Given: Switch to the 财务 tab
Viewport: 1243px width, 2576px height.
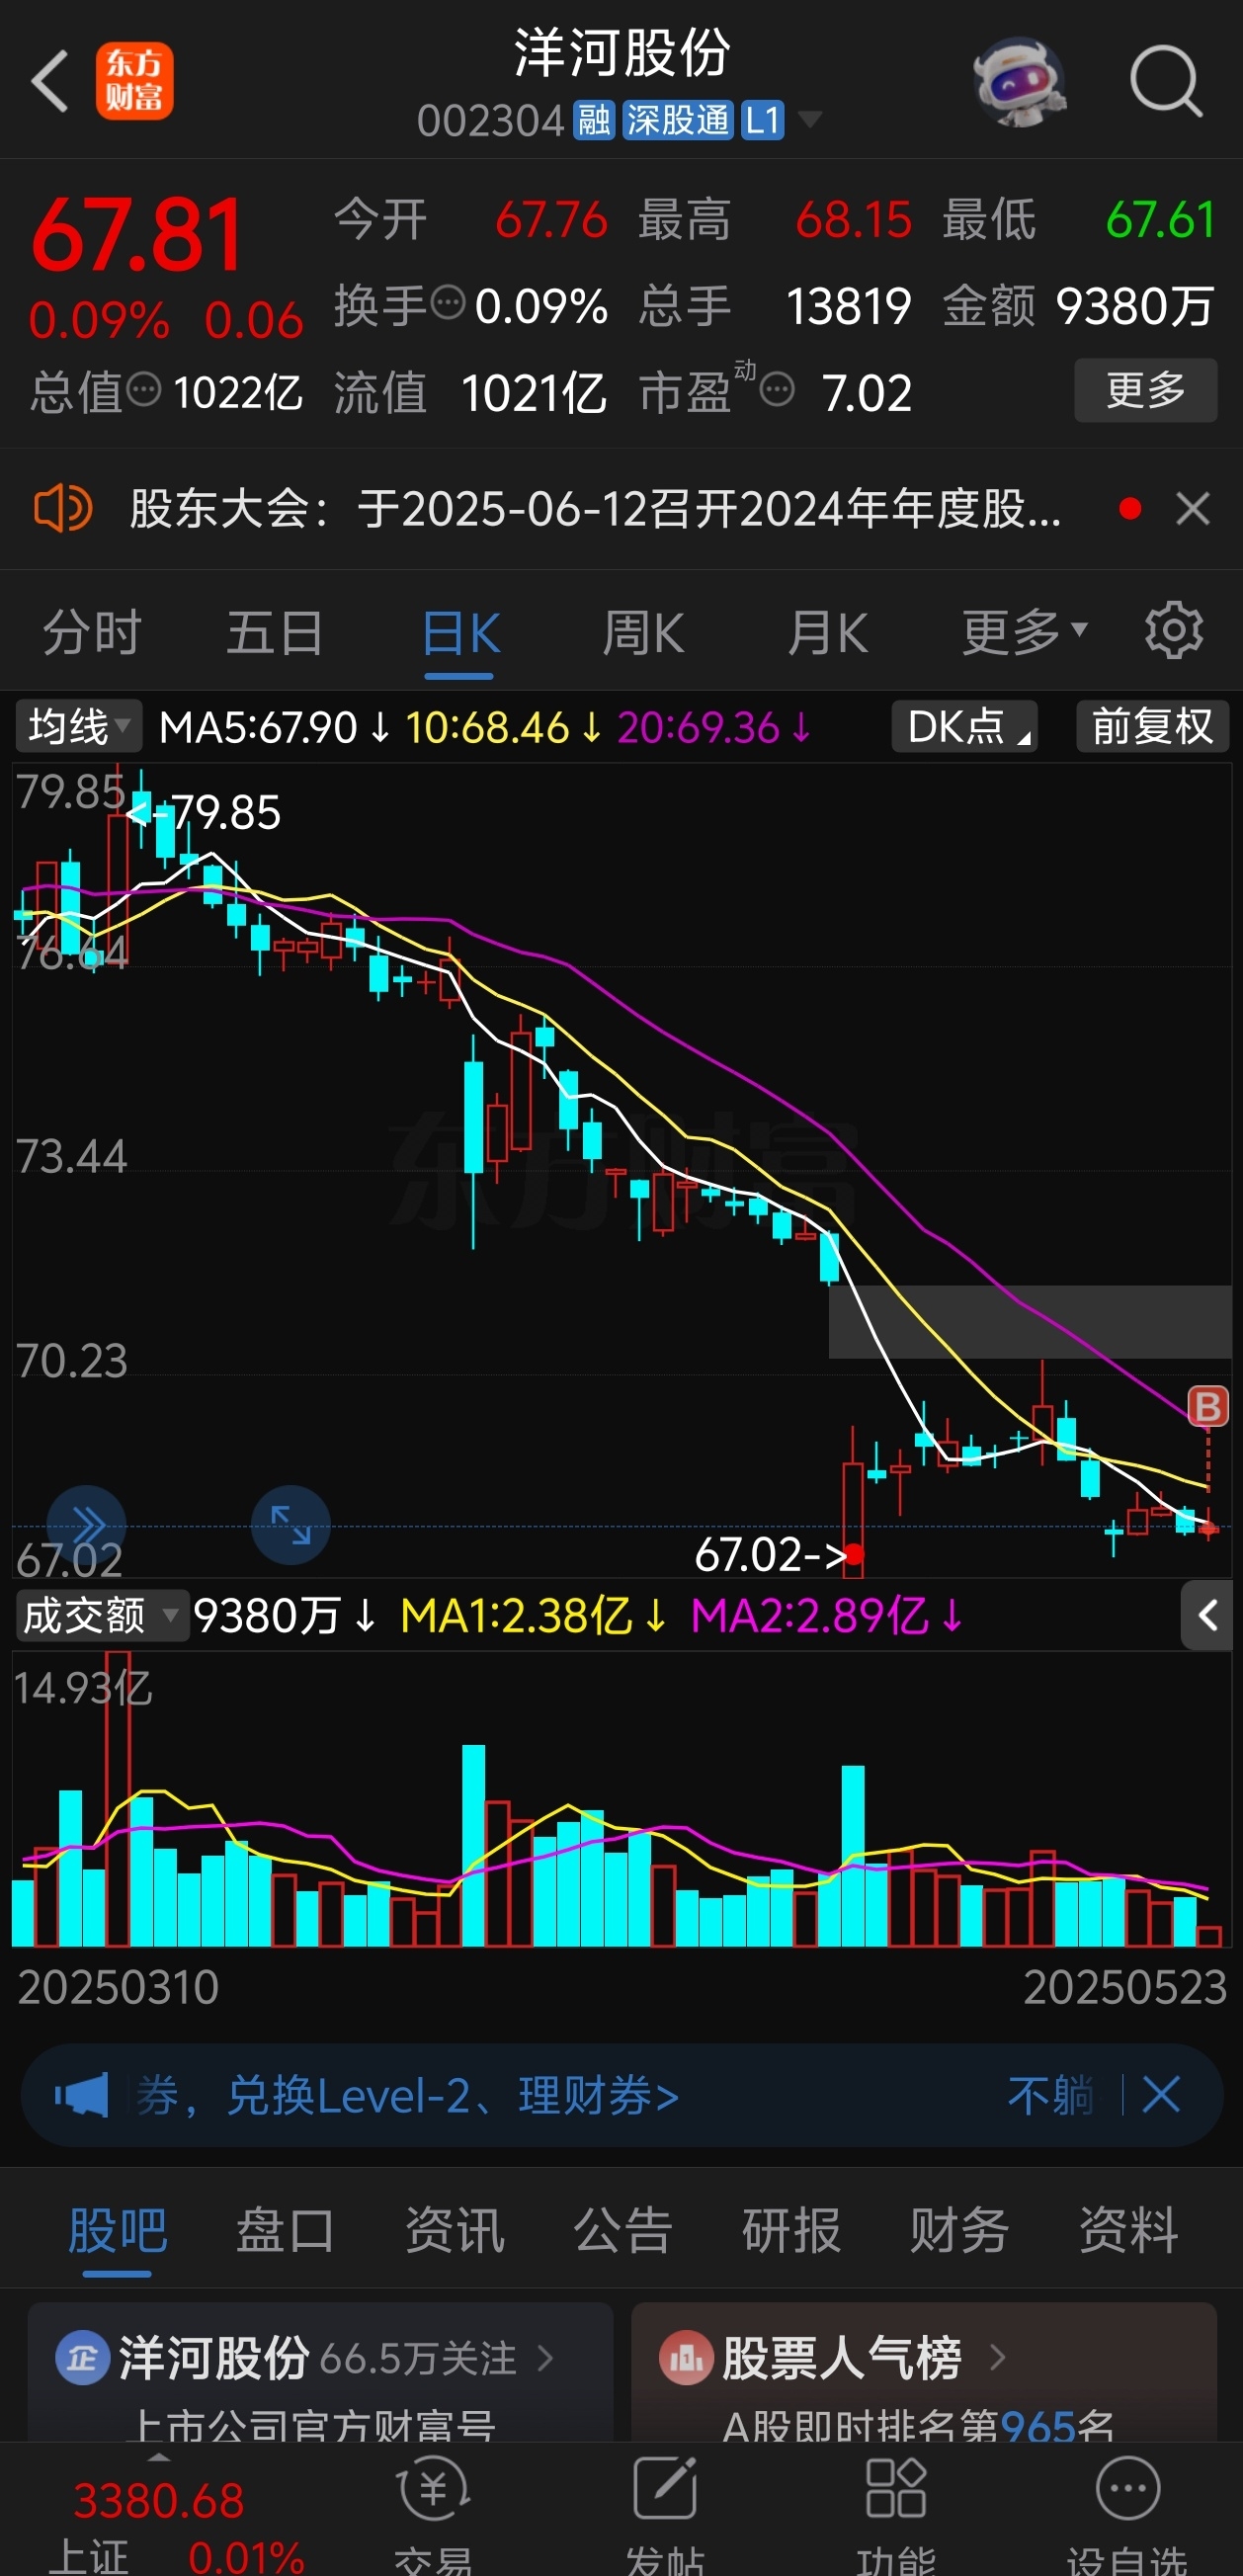Looking at the screenshot, I should pos(959,2232).
